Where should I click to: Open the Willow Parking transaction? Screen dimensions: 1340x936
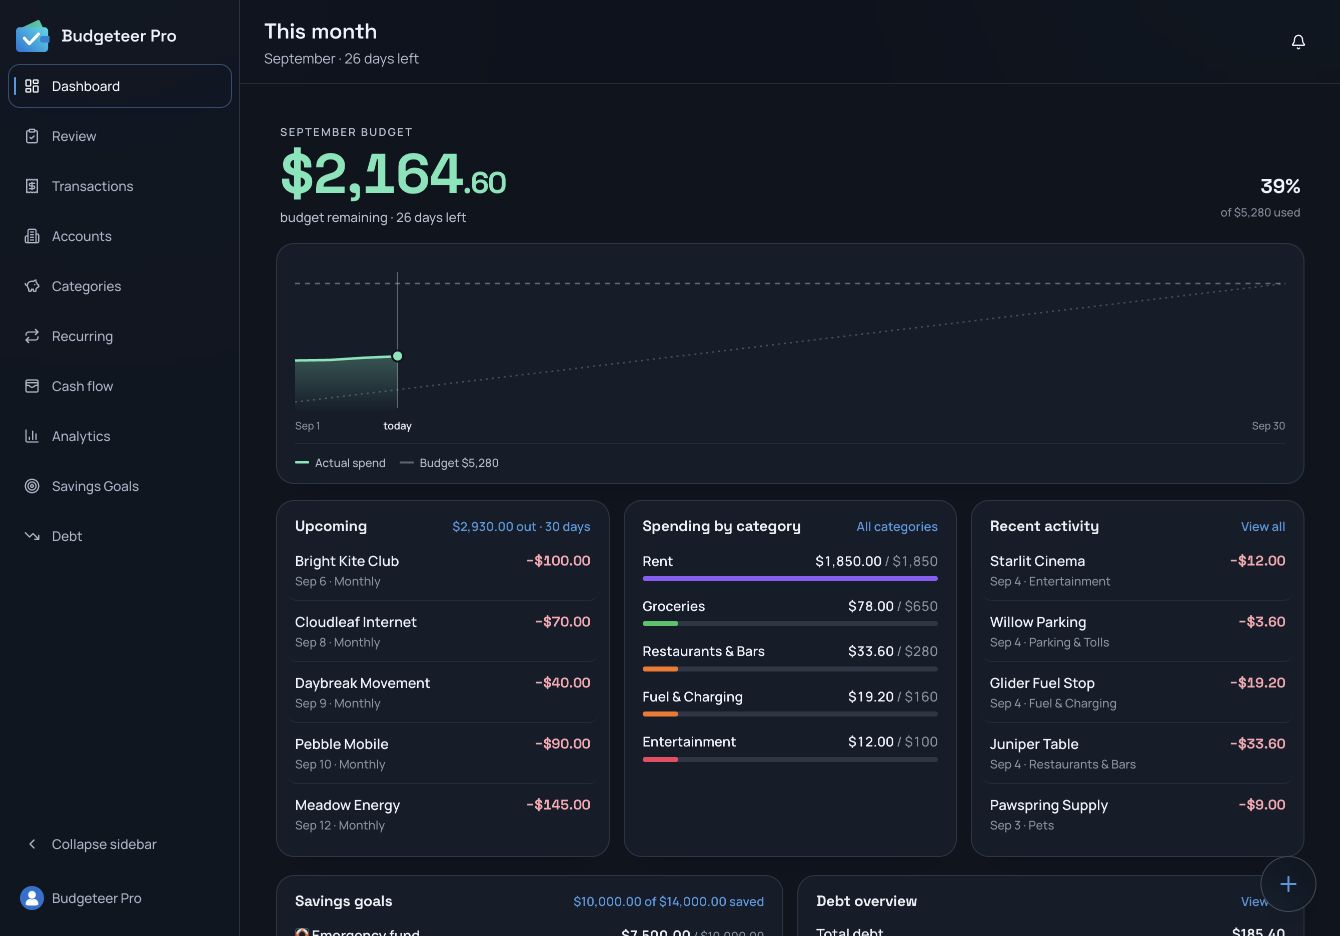click(x=1137, y=631)
